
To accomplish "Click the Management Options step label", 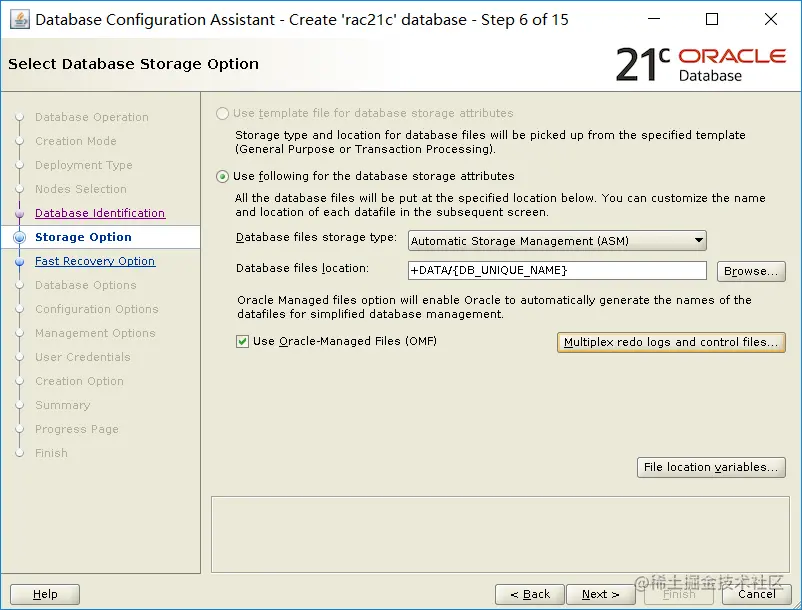I will [95, 333].
